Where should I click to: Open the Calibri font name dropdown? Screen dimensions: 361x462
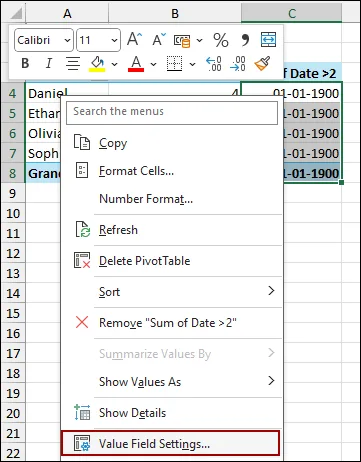(67, 40)
